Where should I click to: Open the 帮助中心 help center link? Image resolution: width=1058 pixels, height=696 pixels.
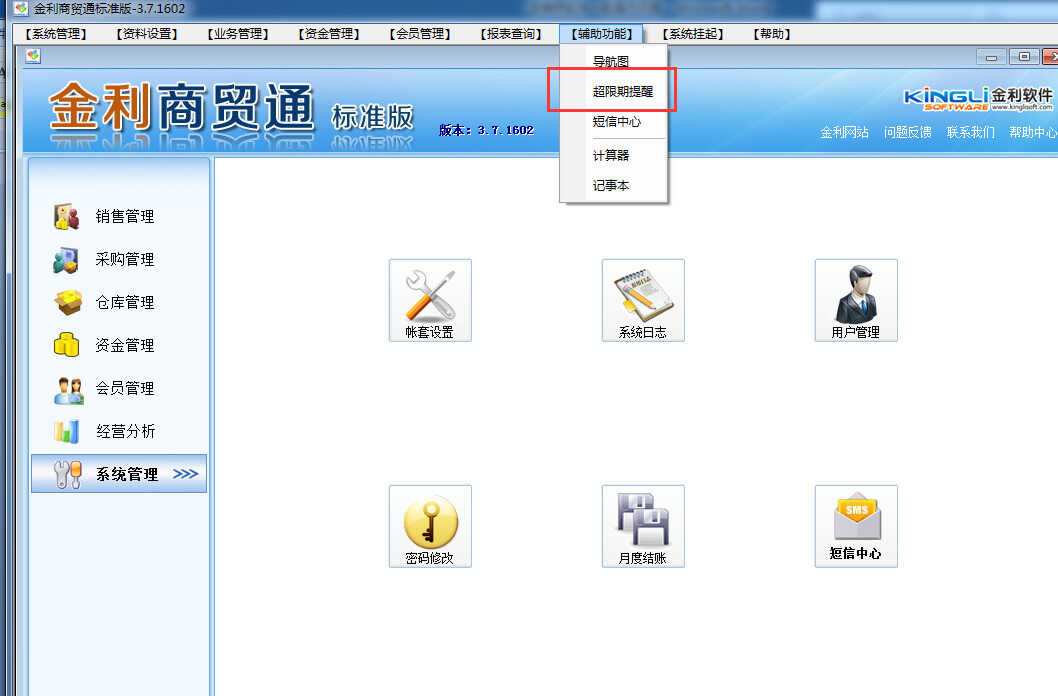[1033, 132]
